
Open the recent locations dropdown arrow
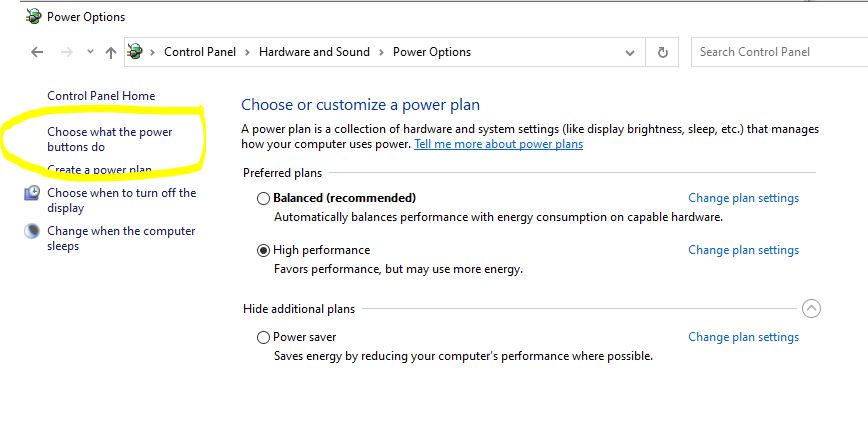(x=90, y=51)
